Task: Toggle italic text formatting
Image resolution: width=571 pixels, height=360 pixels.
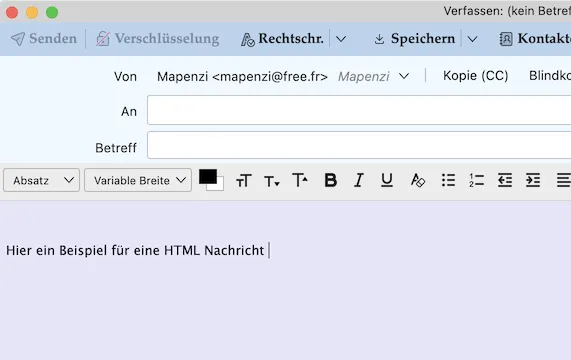Action: point(359,180)
